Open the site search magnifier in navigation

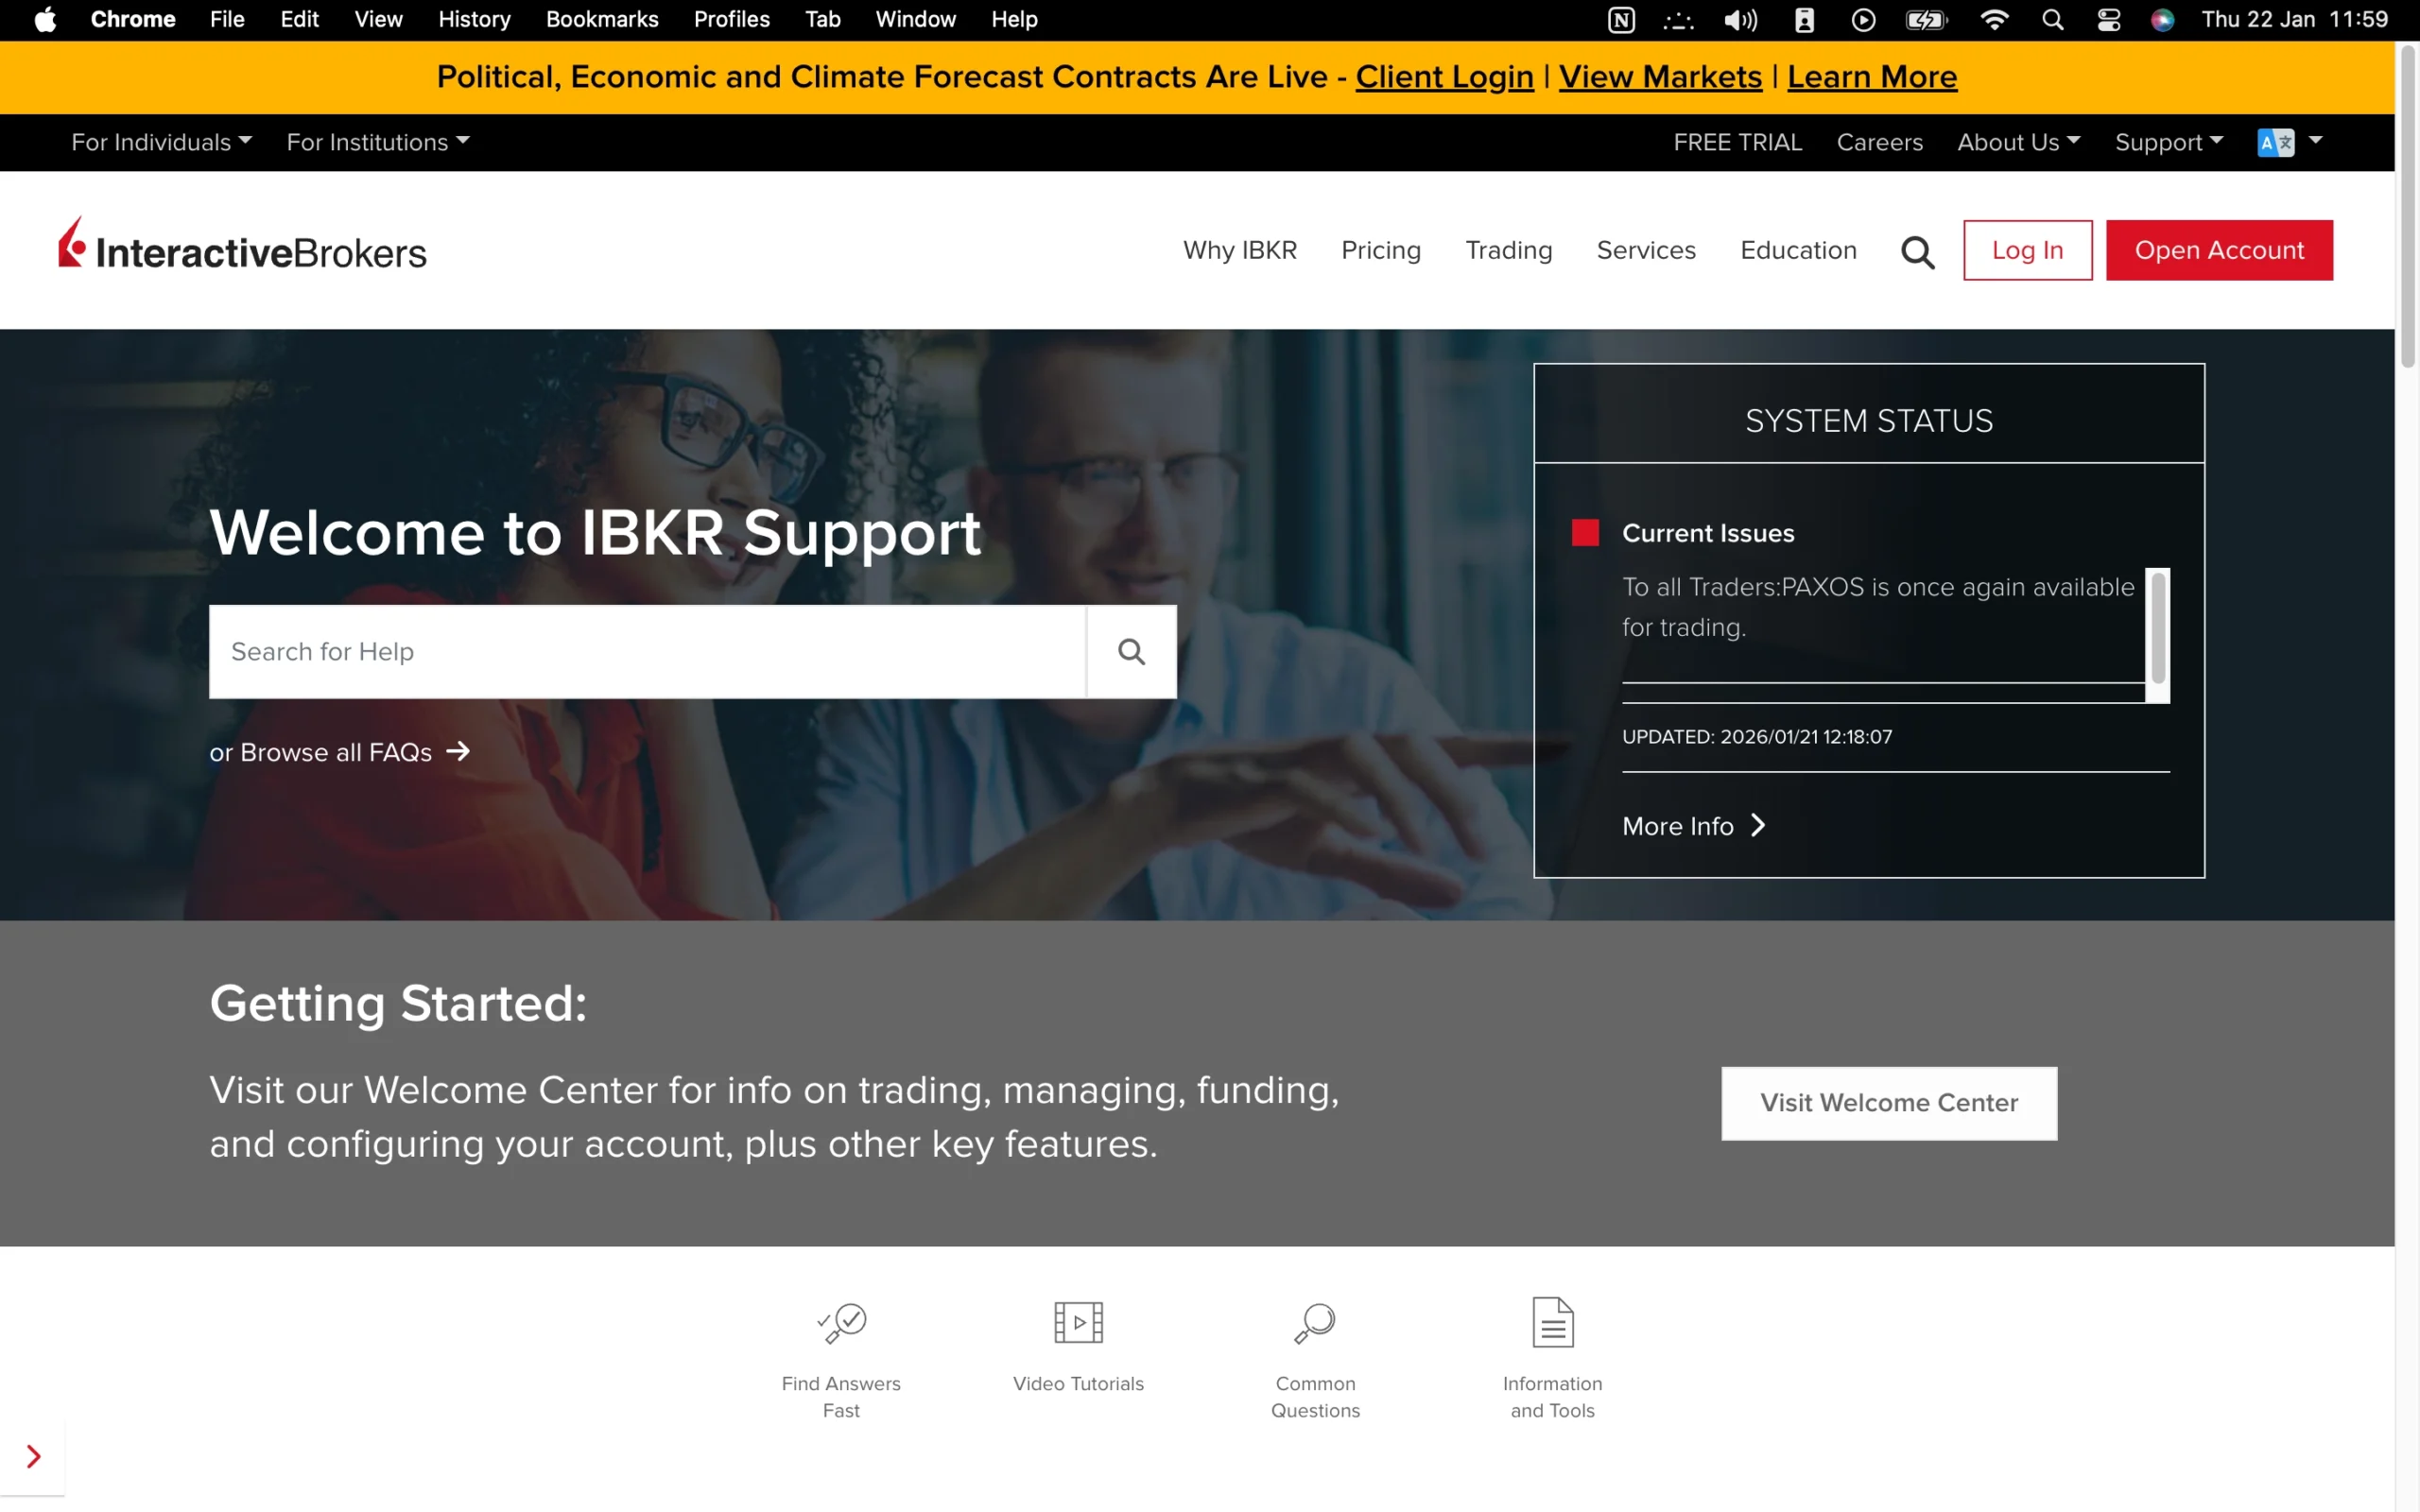[1917, 250]
